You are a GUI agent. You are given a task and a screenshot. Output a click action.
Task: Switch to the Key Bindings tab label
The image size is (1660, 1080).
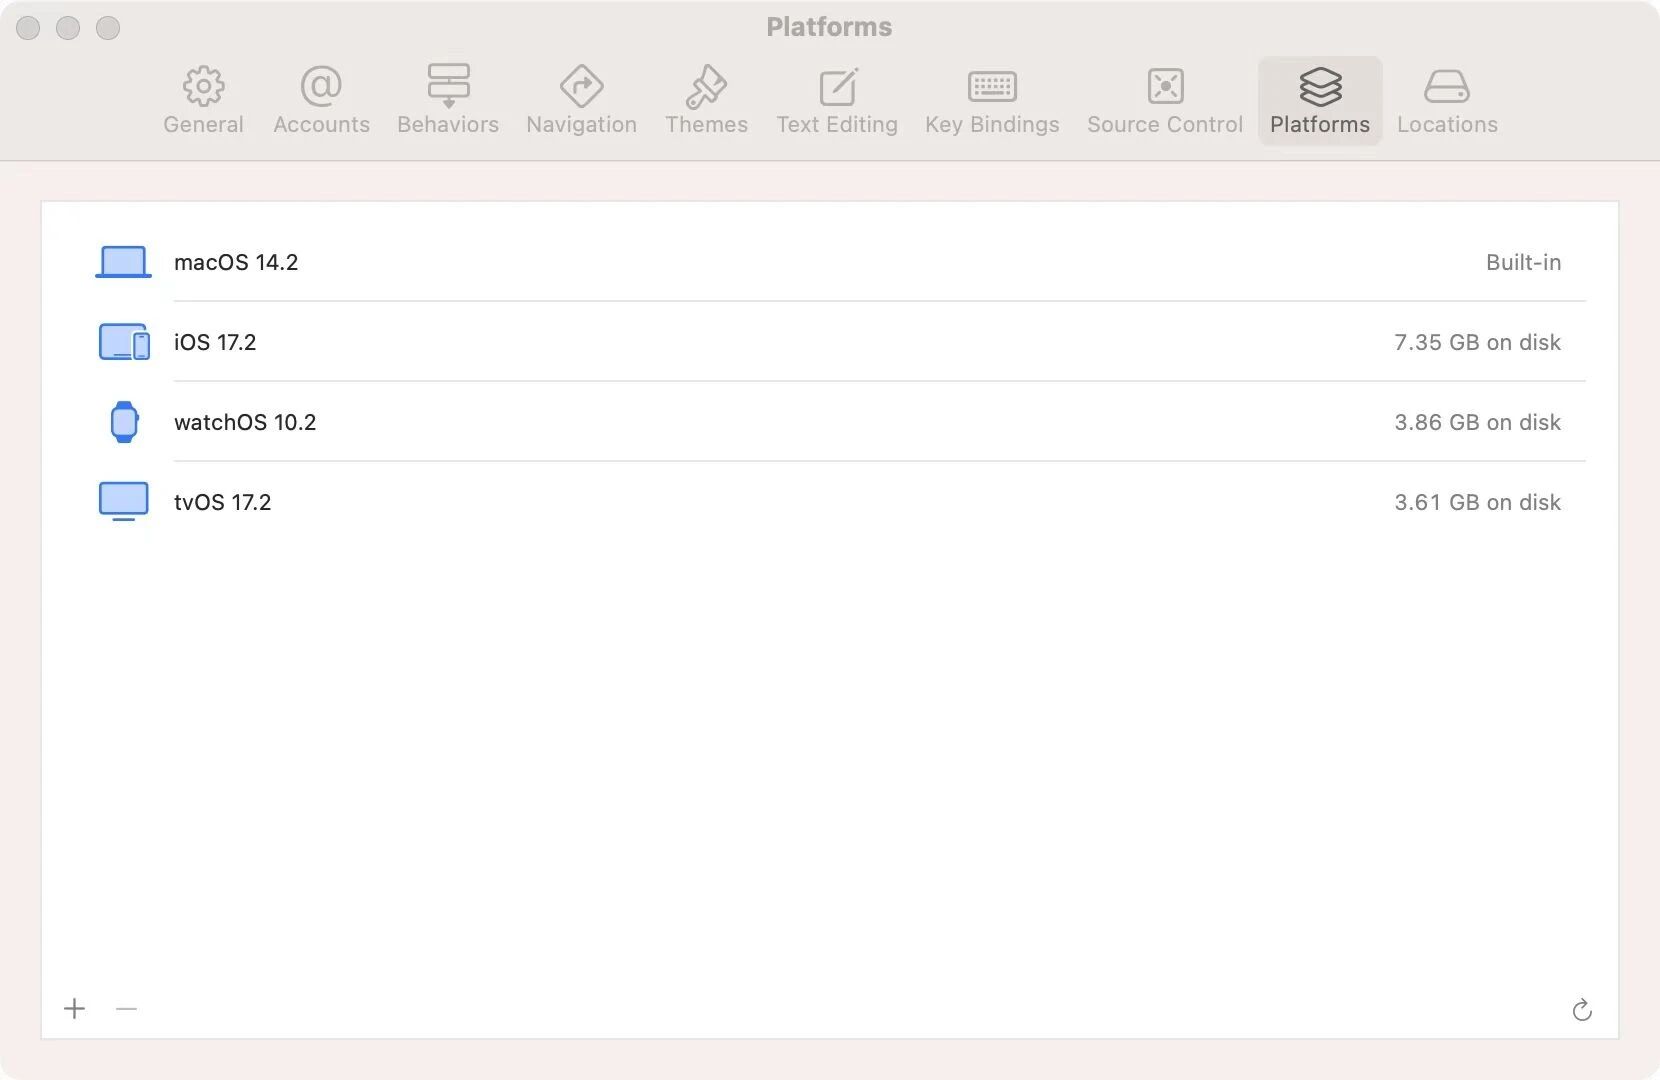[992, 125]
